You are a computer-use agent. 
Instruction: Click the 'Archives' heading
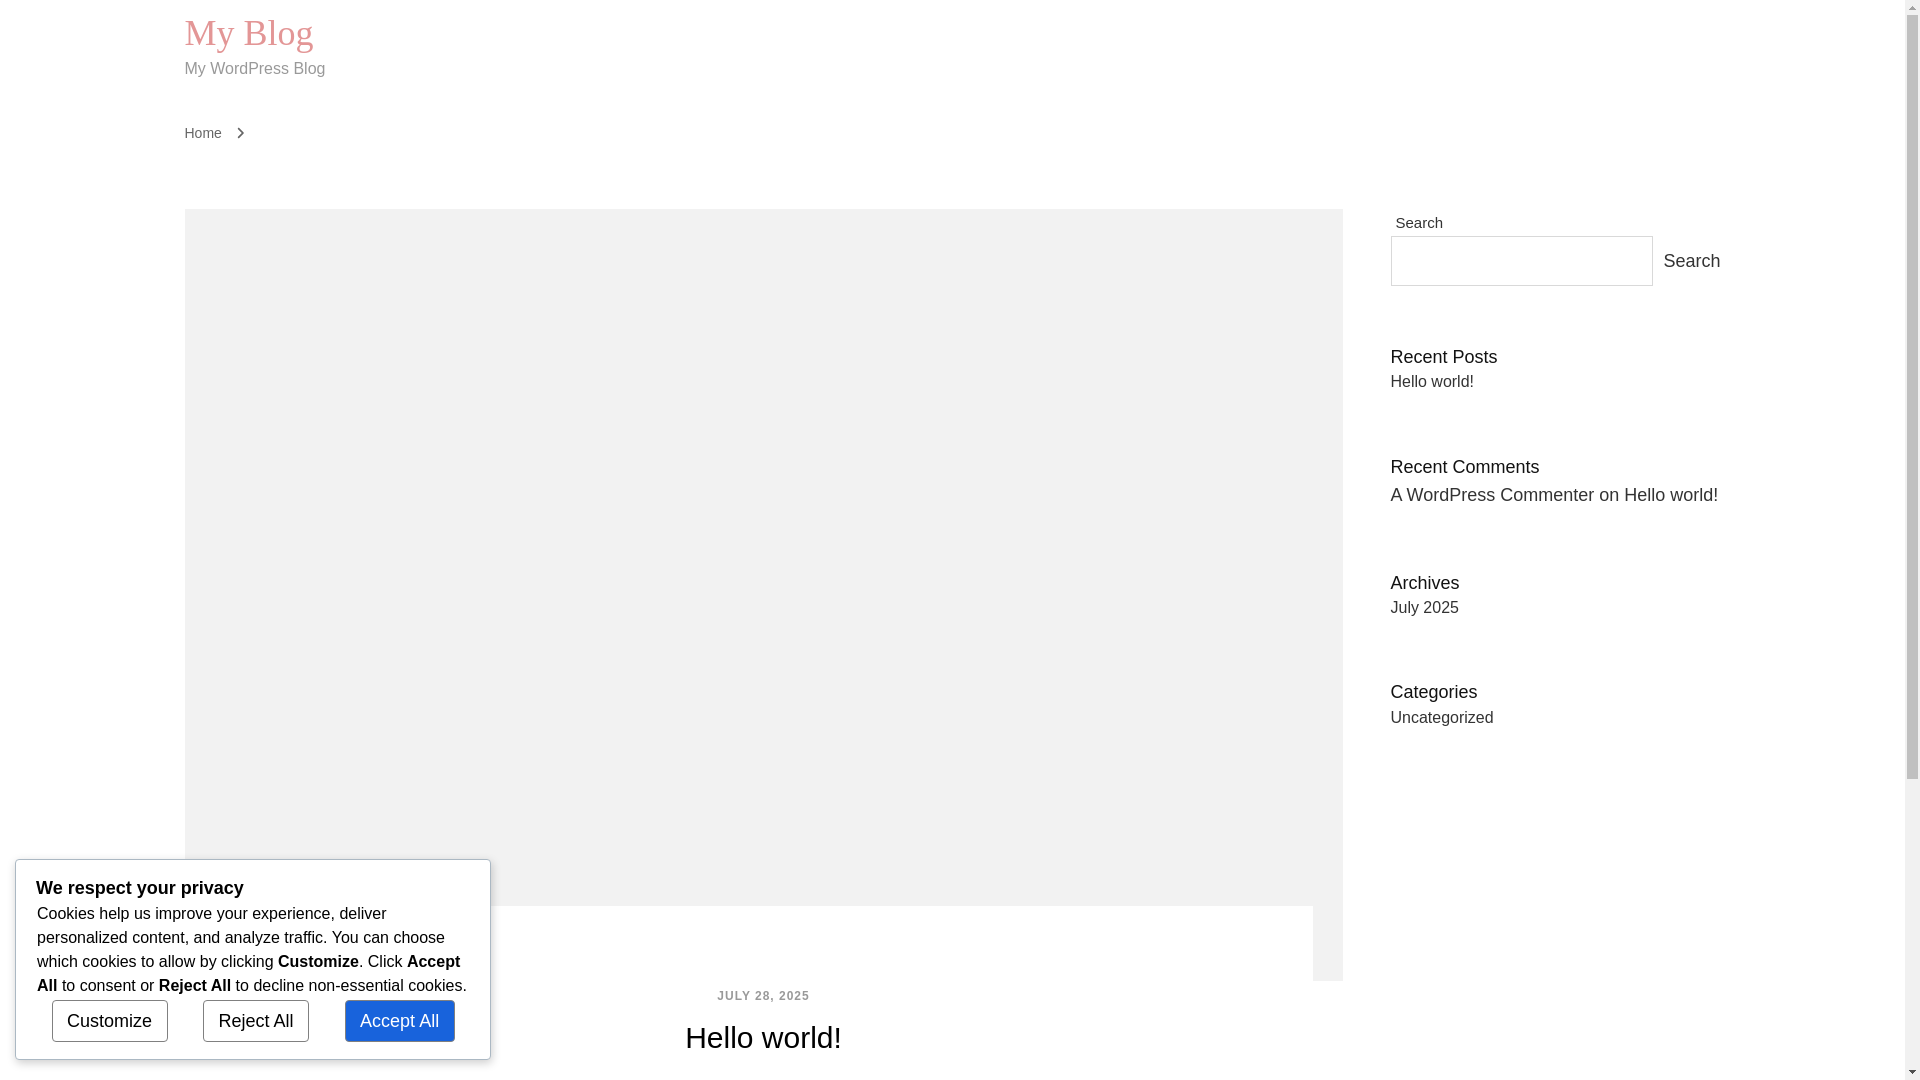(1424, 583)
